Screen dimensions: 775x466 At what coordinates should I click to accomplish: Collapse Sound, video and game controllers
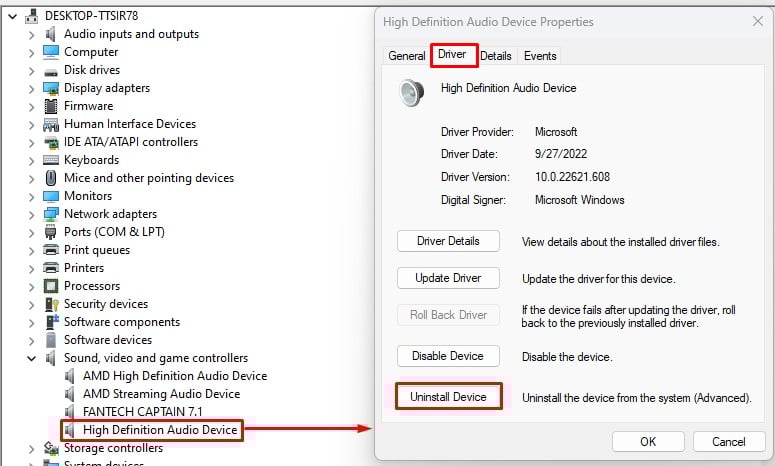pos(32,358)
